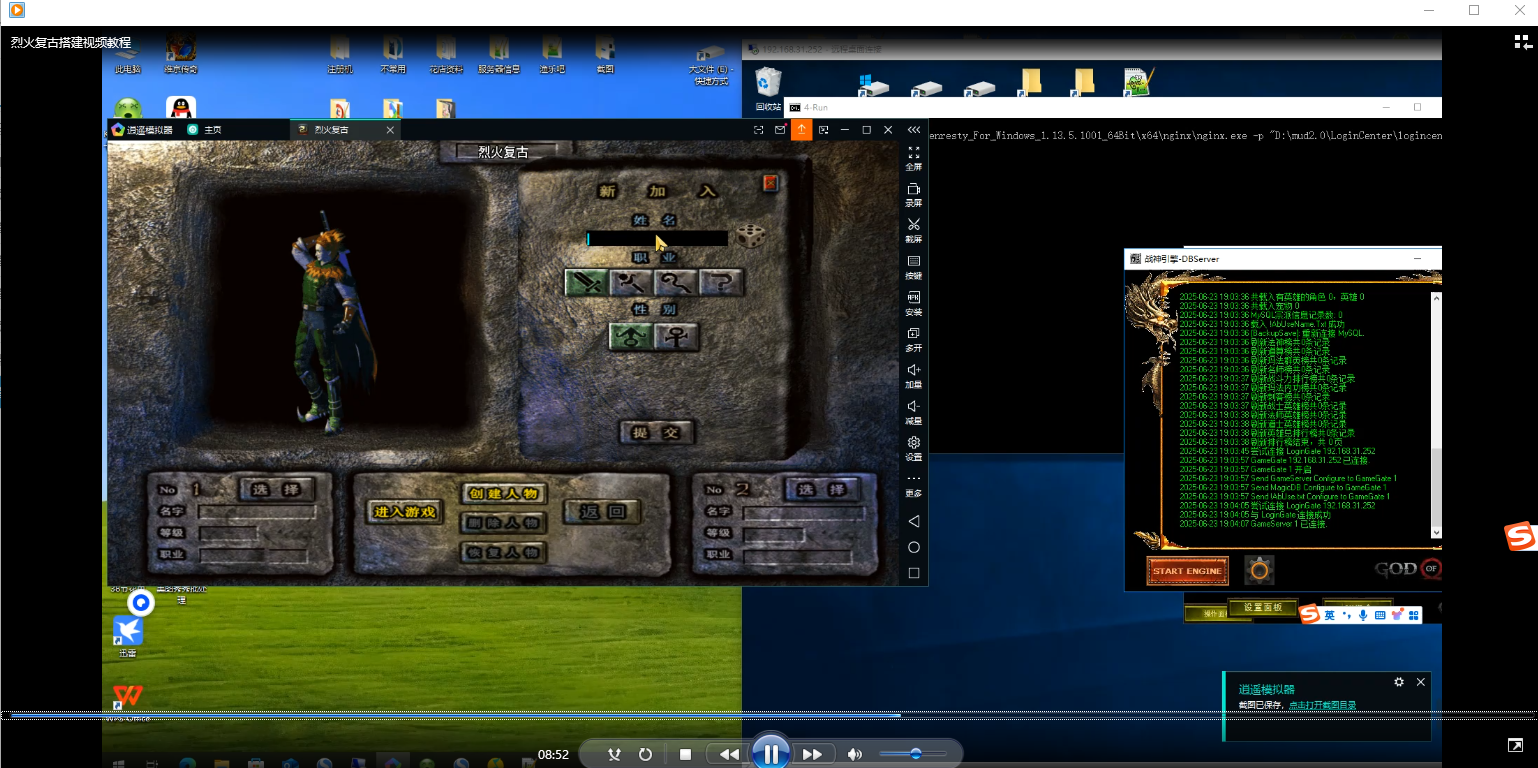Collapse the emulator sidebar with triple chevron
Viewport: 1538px width, 768px height.
pos(913,130)
